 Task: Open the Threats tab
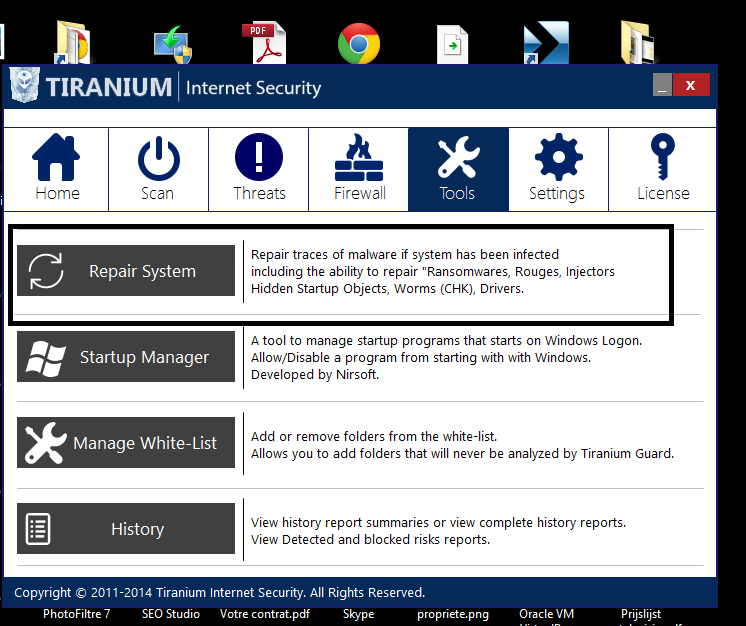point(259,169)
